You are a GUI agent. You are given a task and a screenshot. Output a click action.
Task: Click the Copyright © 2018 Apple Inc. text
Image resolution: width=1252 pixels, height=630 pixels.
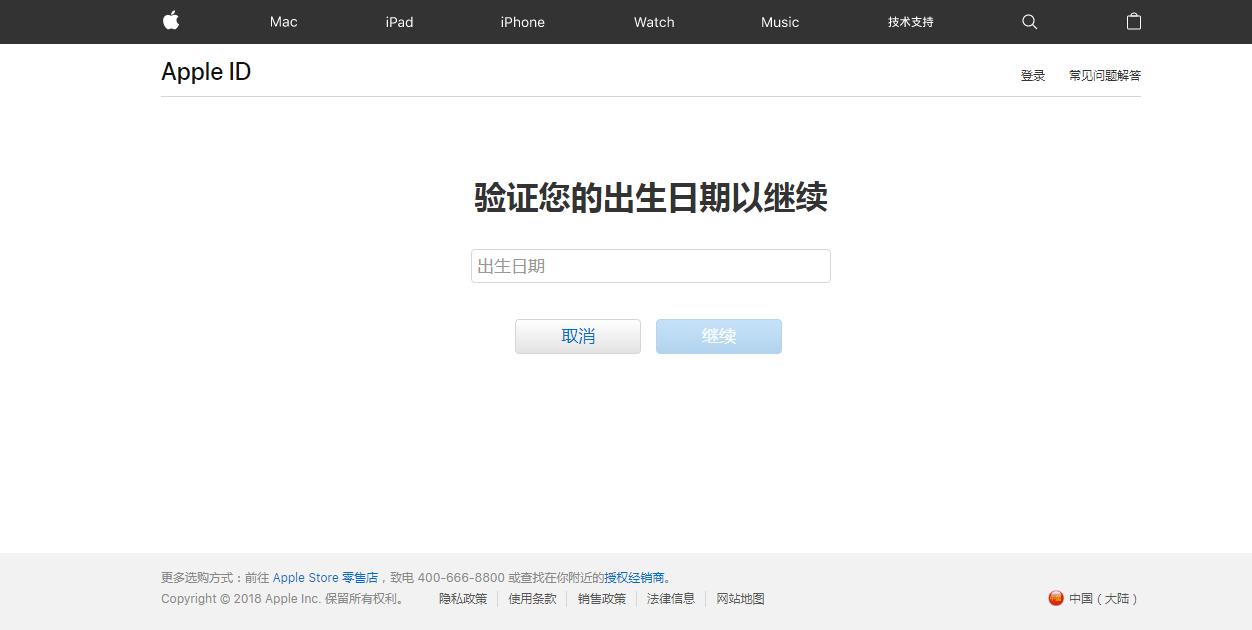pos(241,599)
